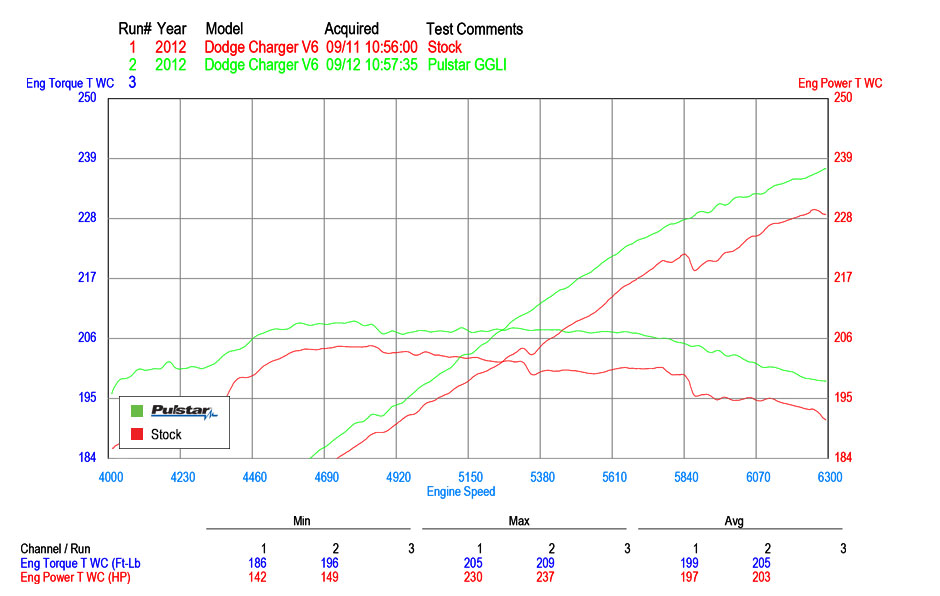940x596 pixels.
Task: Select the Stock label in the legend
Action: pyautogui.click(x=166, y=434)
